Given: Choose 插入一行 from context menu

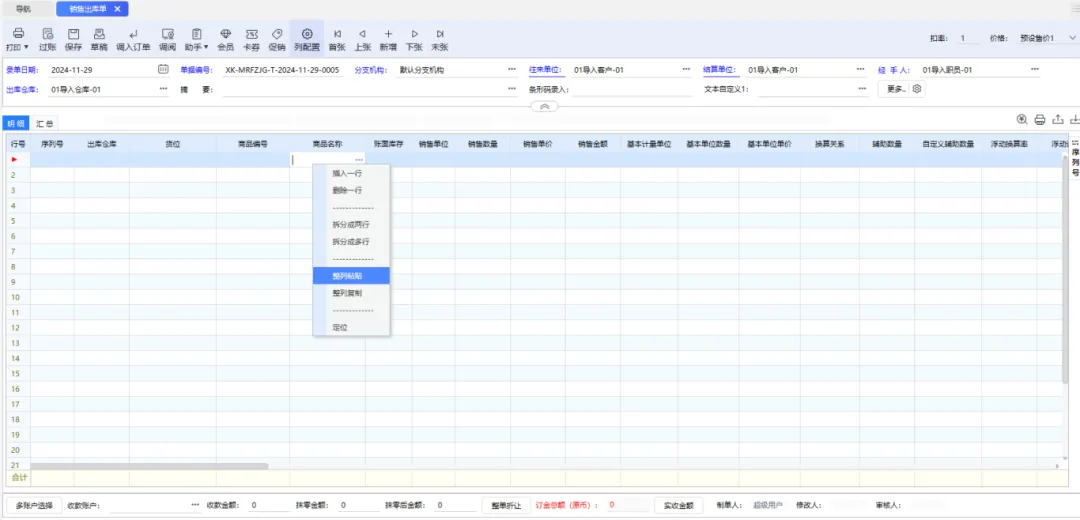Looking at the screenshot, I should tap(351, 173).
